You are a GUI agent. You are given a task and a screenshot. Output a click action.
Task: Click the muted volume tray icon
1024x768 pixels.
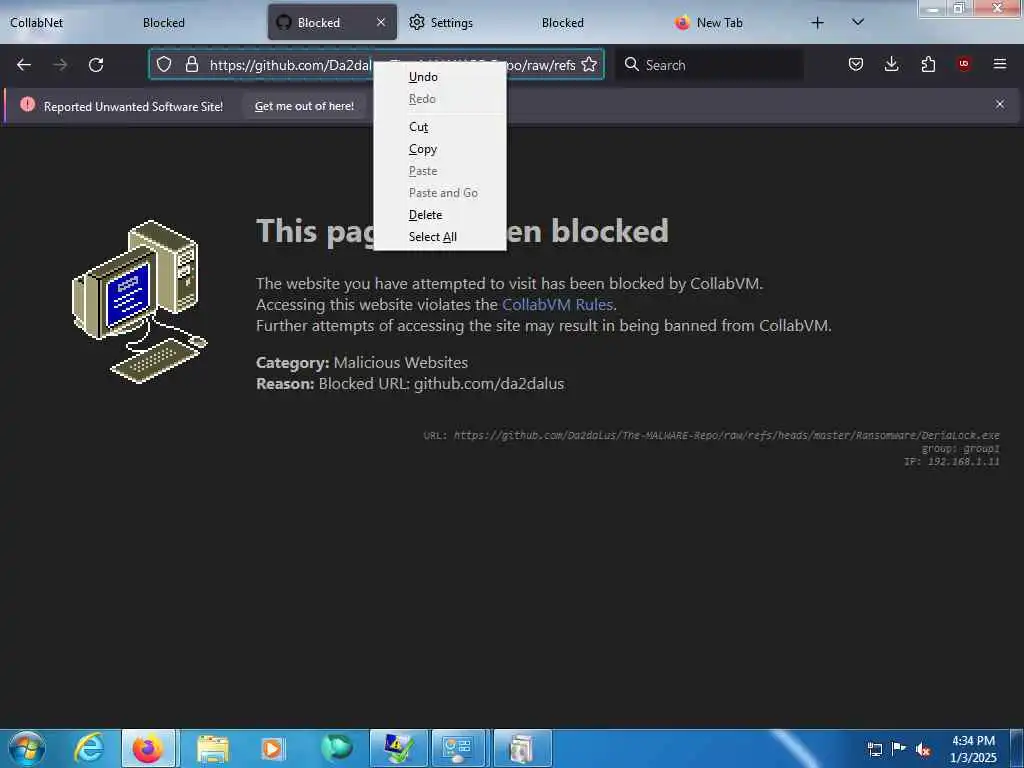(x=923, y=750)
